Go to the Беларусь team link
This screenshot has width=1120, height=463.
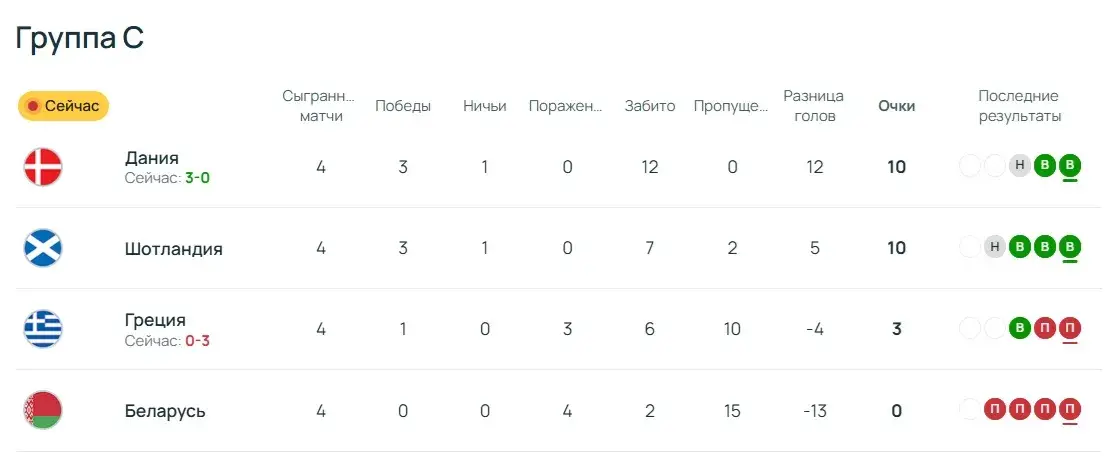(165, 411)
